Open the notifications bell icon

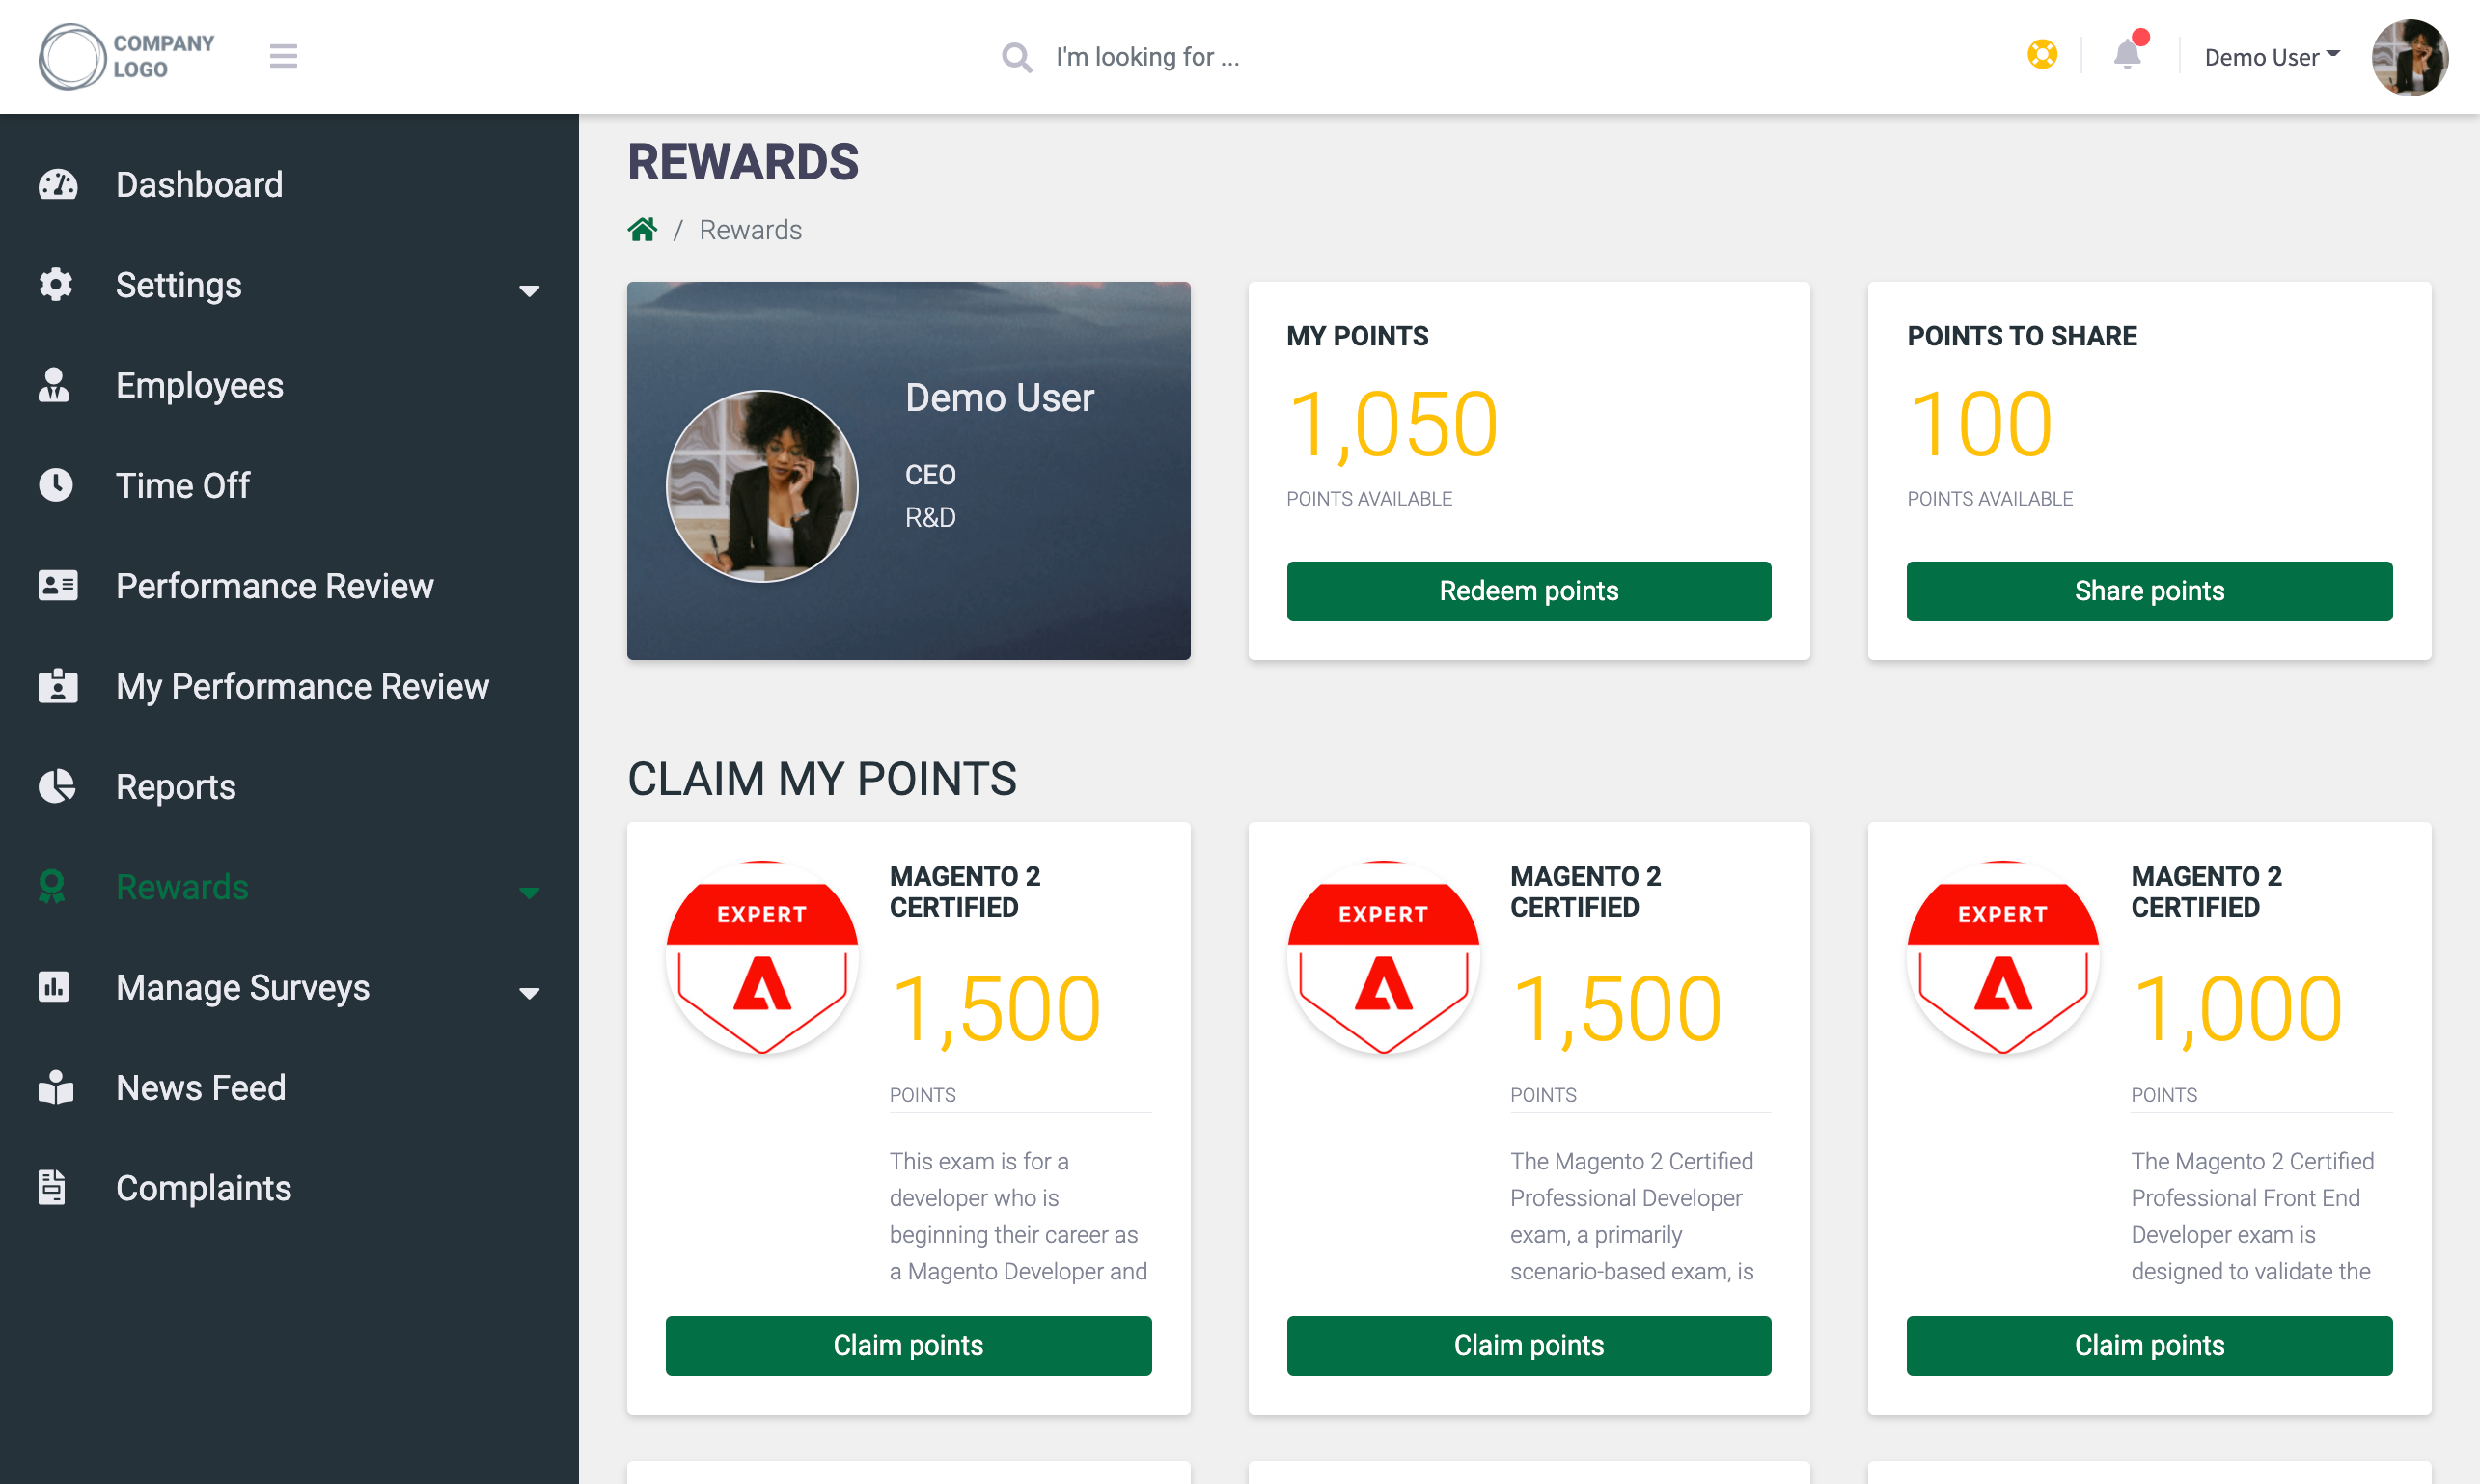click(2127, 54)
